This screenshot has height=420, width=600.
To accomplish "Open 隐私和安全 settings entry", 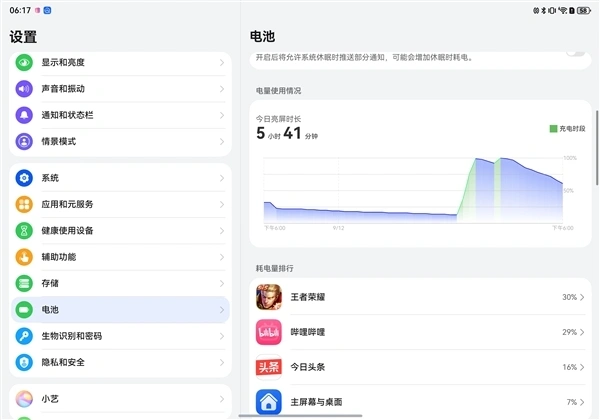I will (x=120, y=362).
